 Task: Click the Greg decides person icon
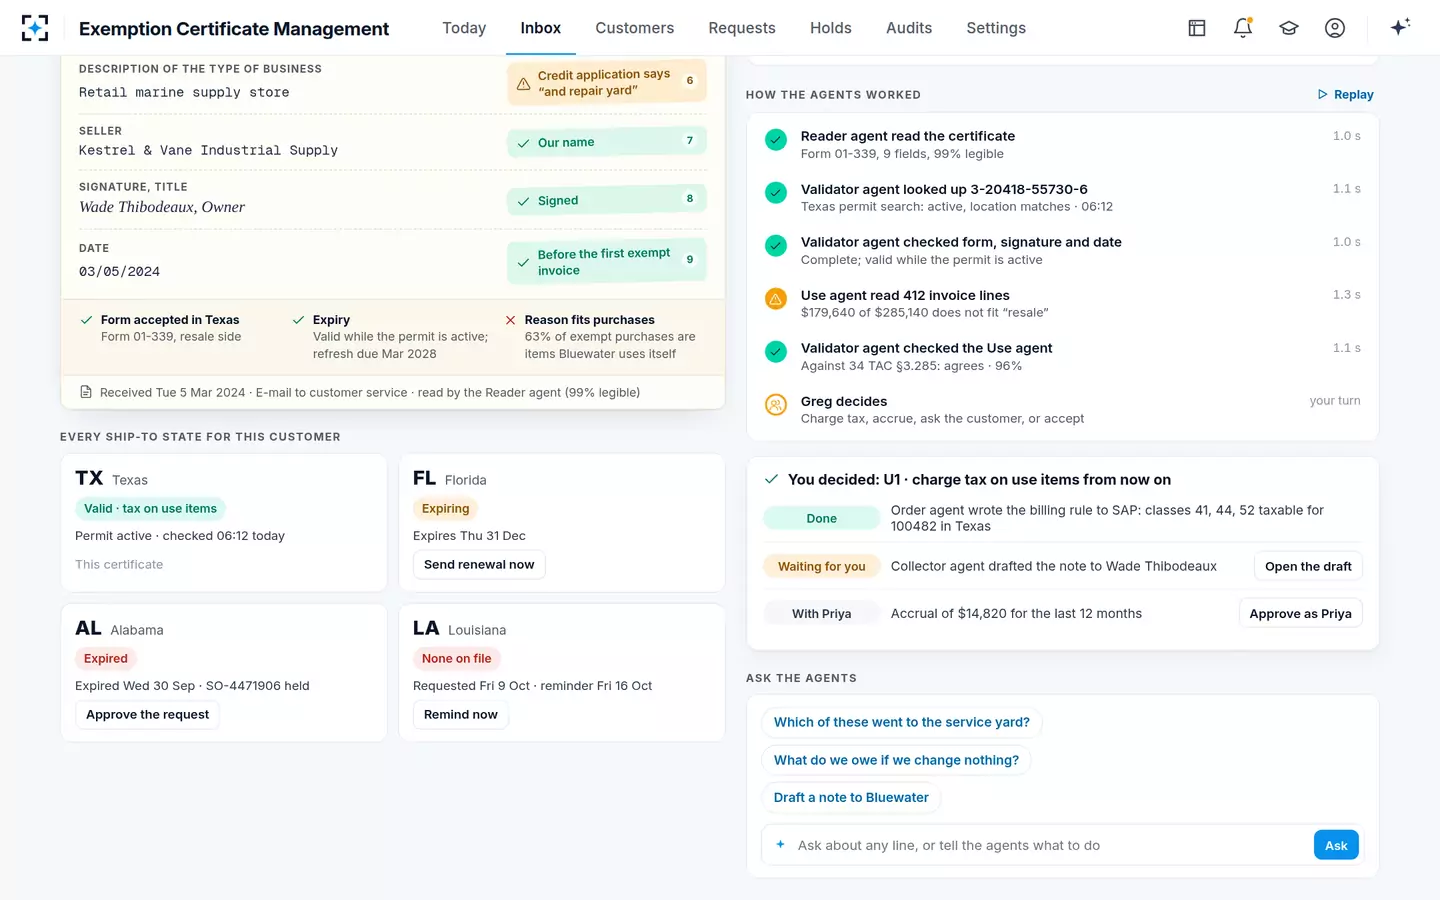coord(776,405)
